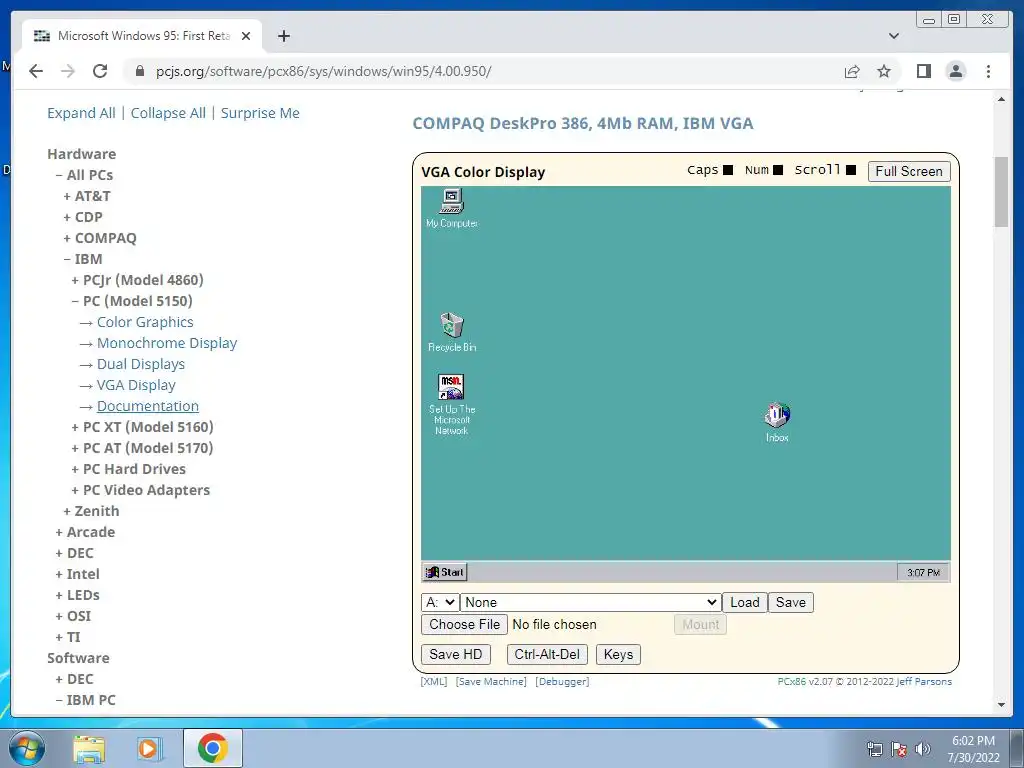Click the address bar URL
Viewport: 1024px width, 768px height.
pos(323,71)
